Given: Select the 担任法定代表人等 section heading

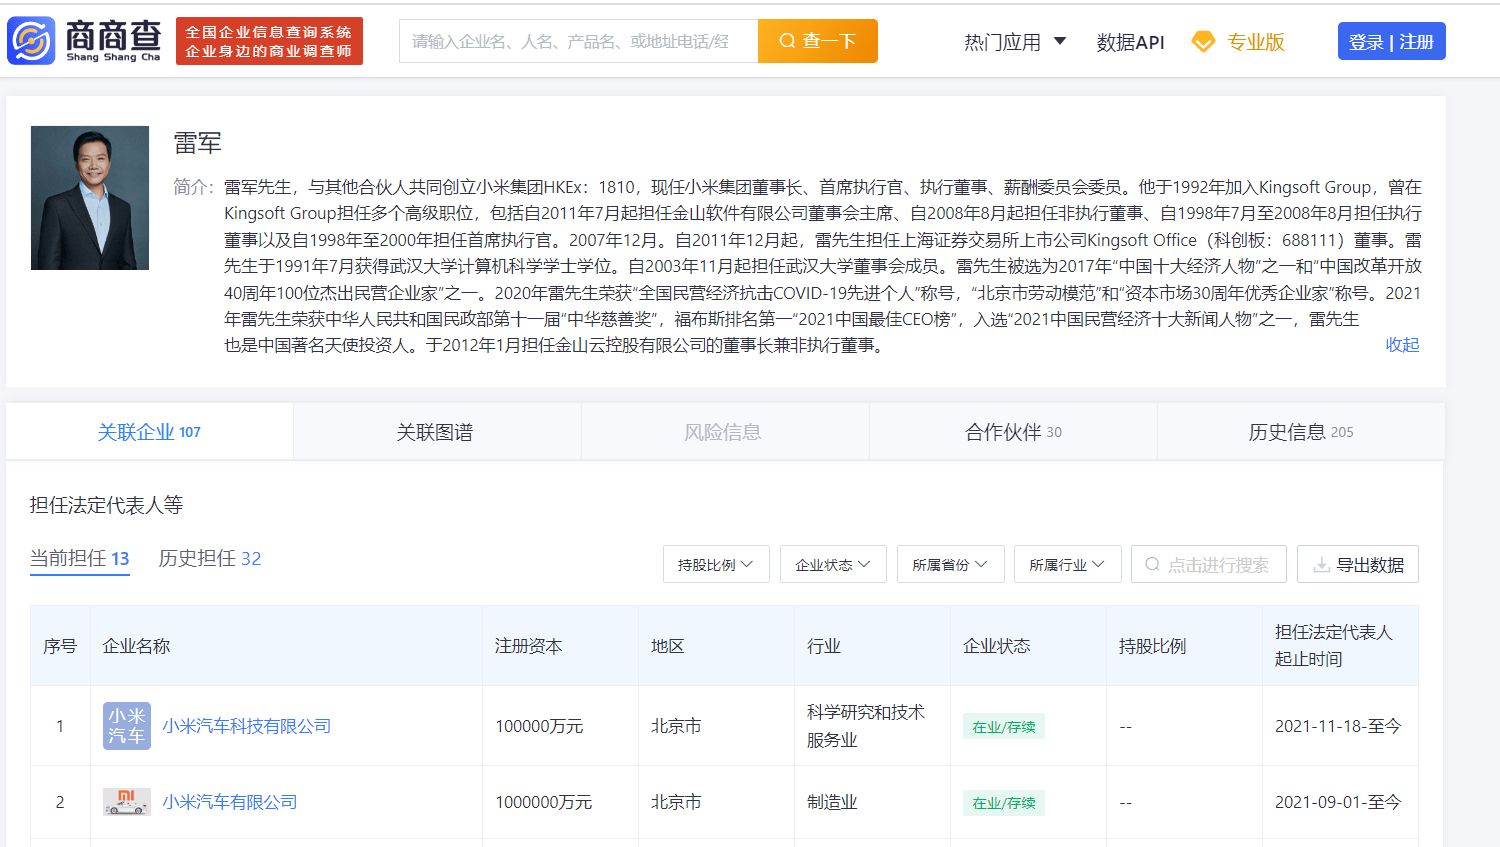Looking at the screenshot, I should [106, 505].
